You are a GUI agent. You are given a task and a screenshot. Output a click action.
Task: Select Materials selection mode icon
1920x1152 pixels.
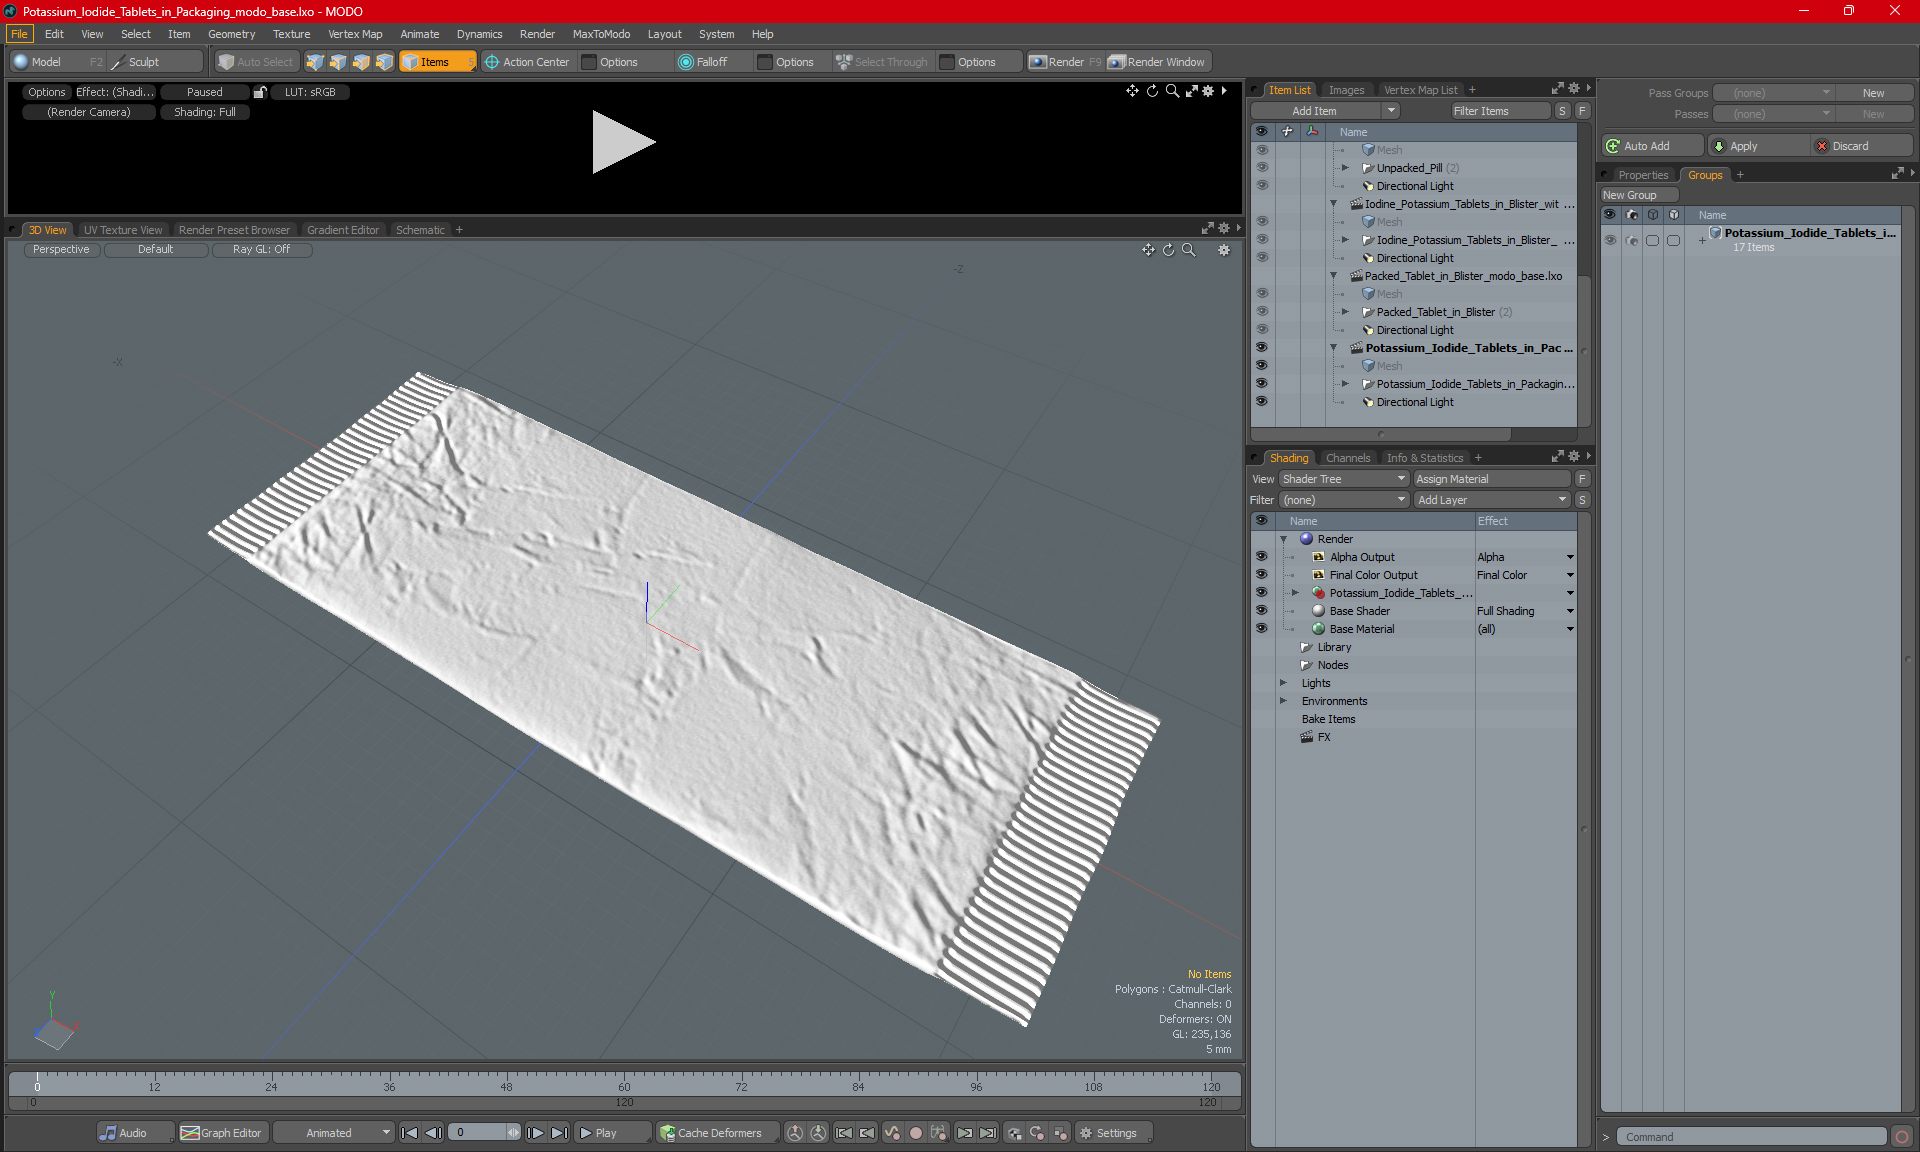pos(384,62)
